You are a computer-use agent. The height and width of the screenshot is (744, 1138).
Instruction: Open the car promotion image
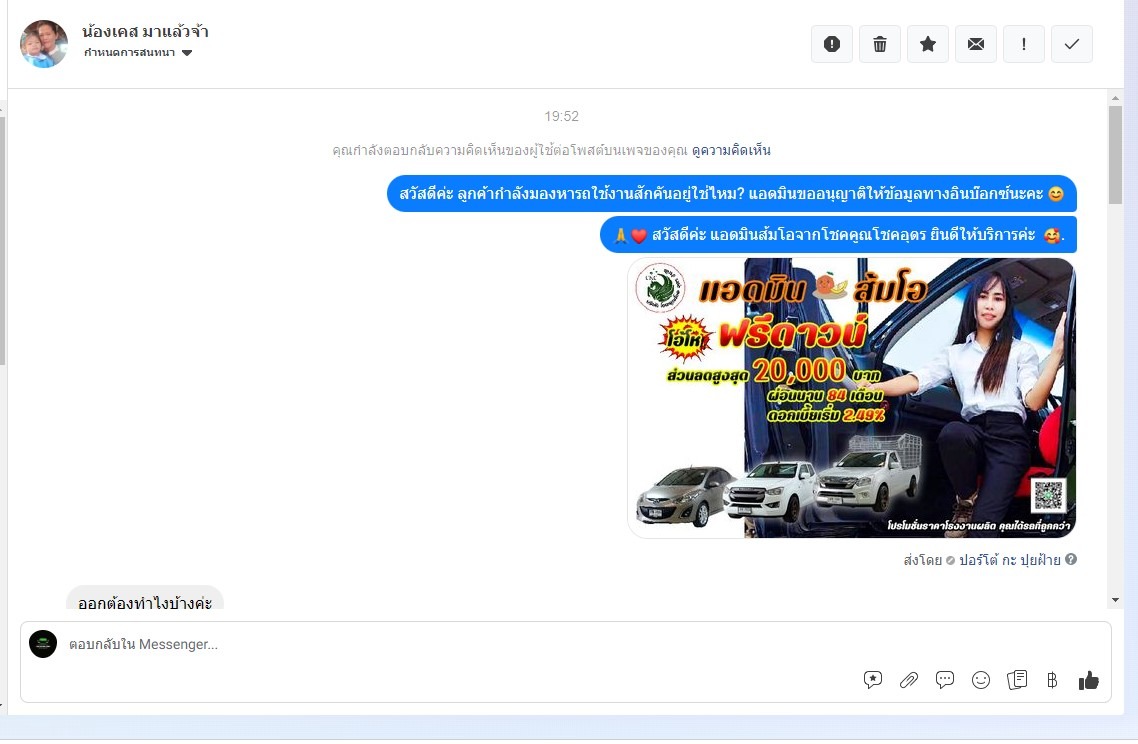pyautogui.click(x=851, y=398)
